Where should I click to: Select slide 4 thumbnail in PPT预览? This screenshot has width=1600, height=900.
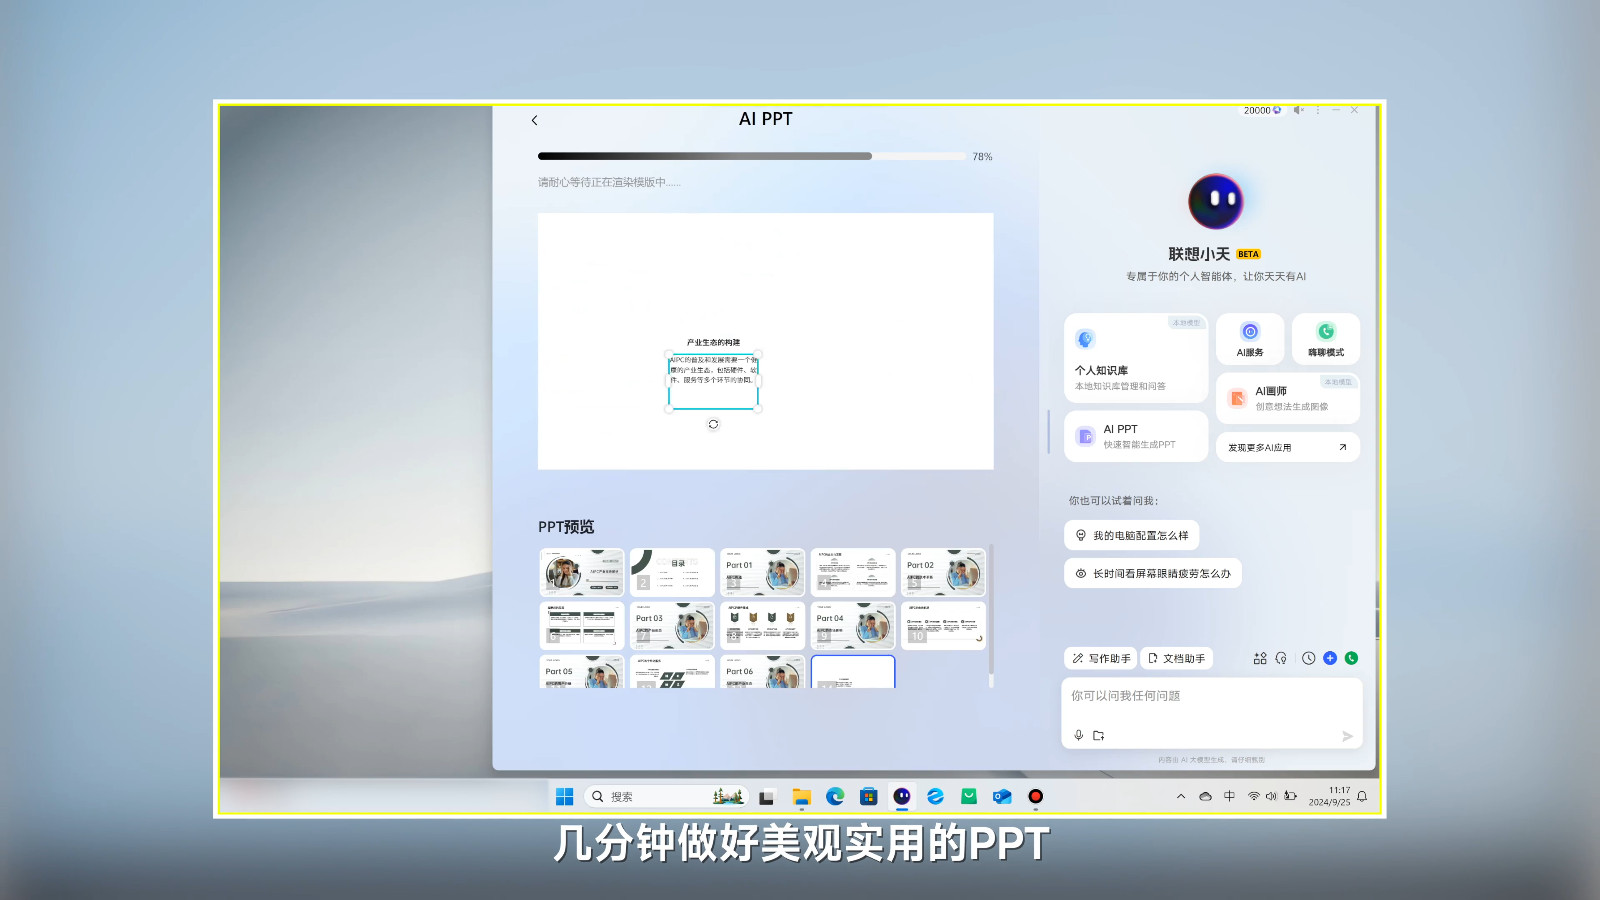click(x=853, y=572)
